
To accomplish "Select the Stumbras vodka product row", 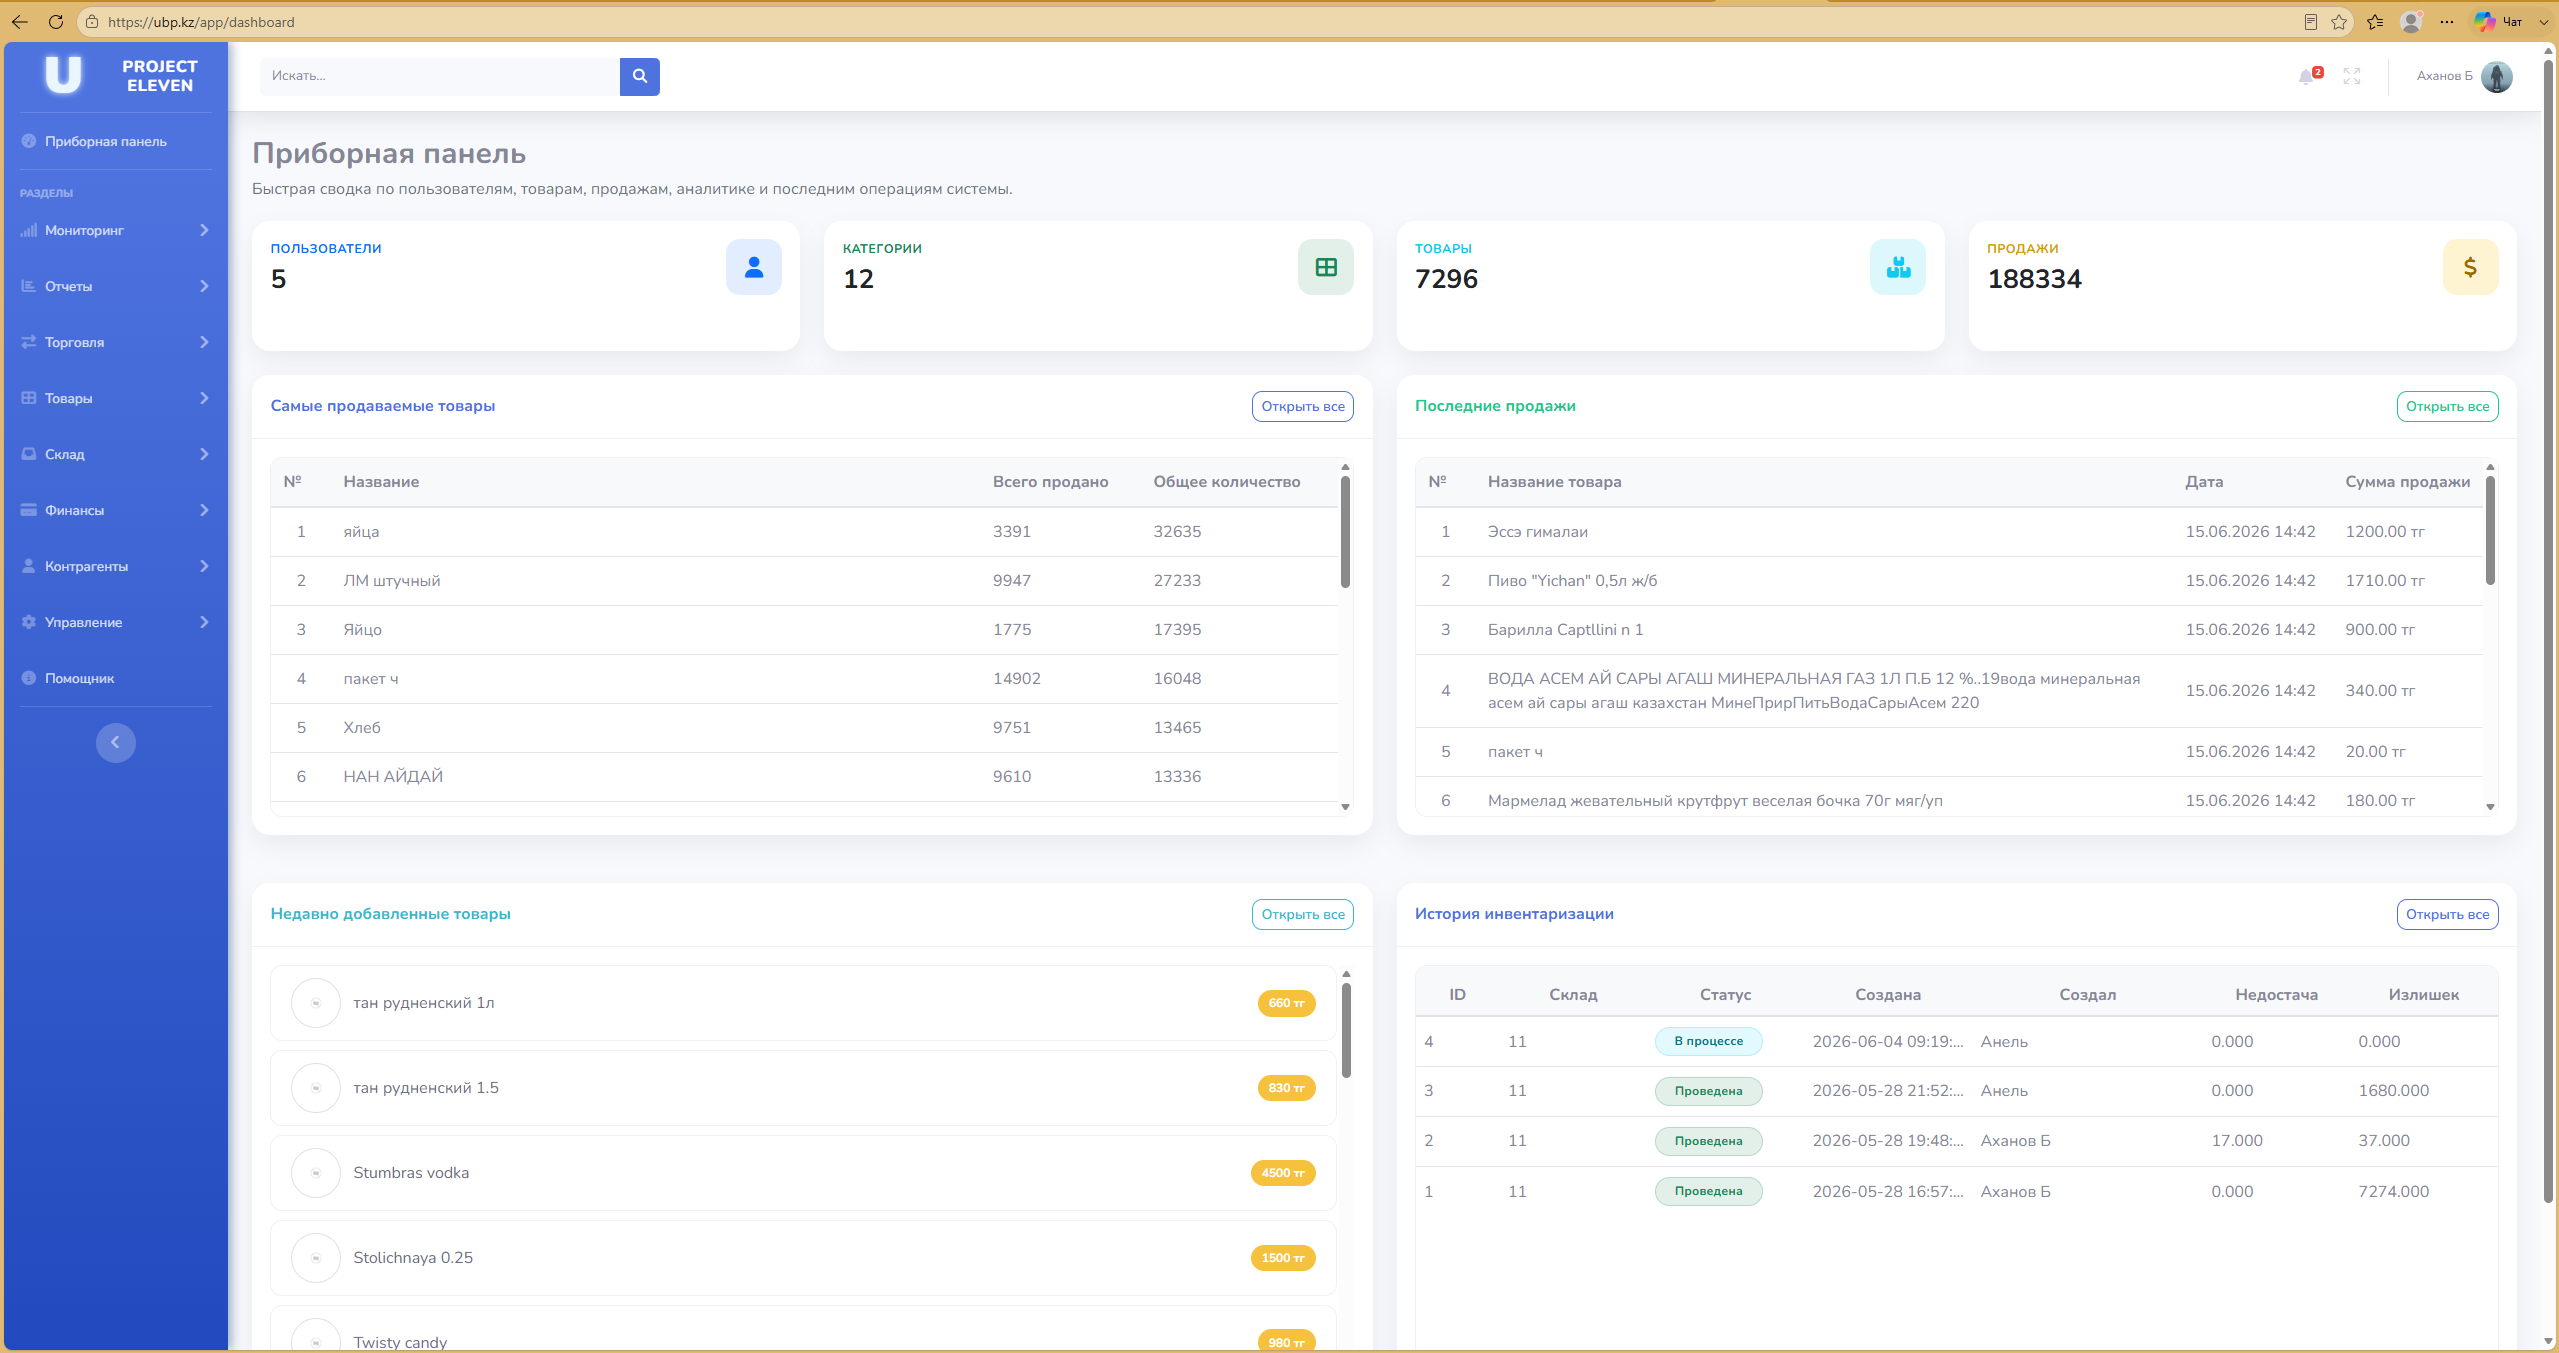I will pos(803,1173).
